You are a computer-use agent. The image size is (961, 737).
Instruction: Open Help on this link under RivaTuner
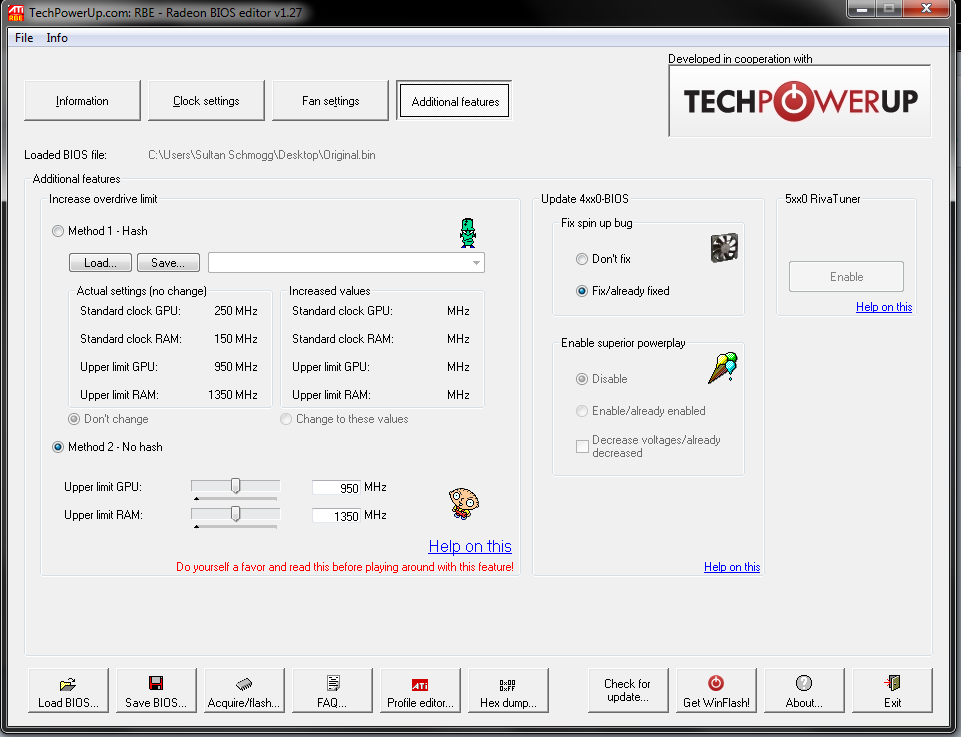coord(884,307)
